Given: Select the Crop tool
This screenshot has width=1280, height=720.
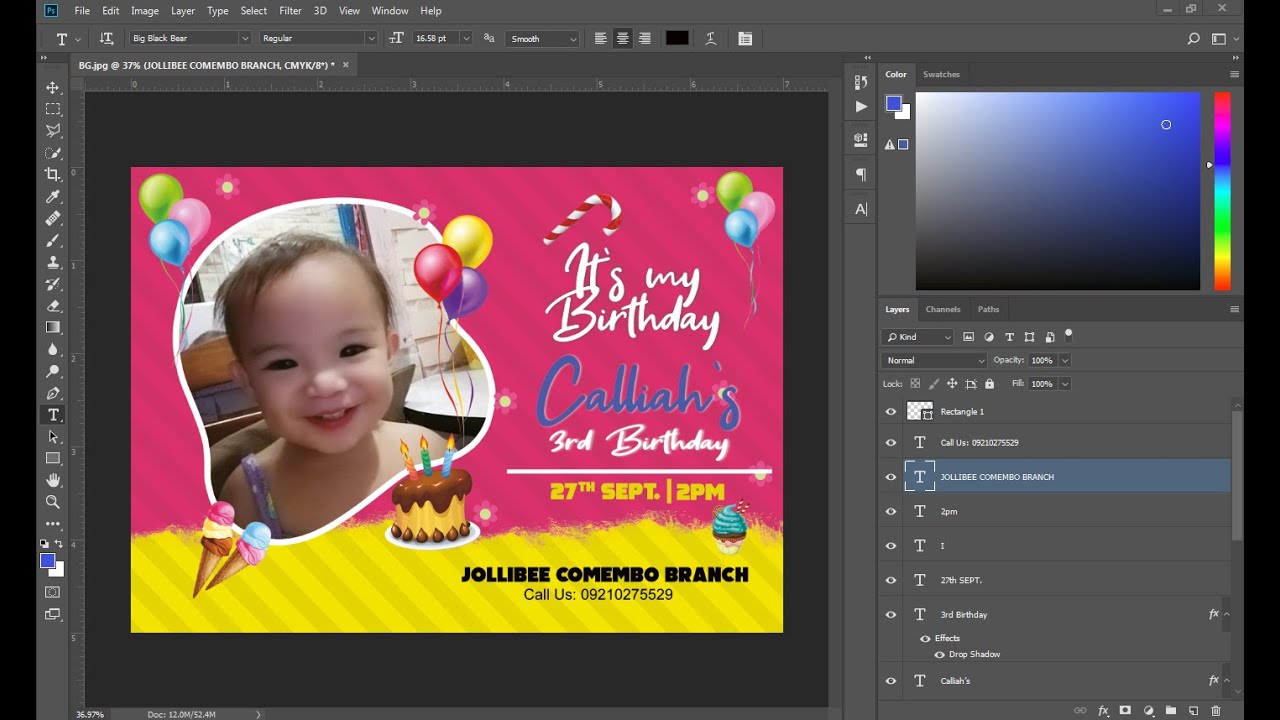Looking at the screenshot, I should pos(53,174).
